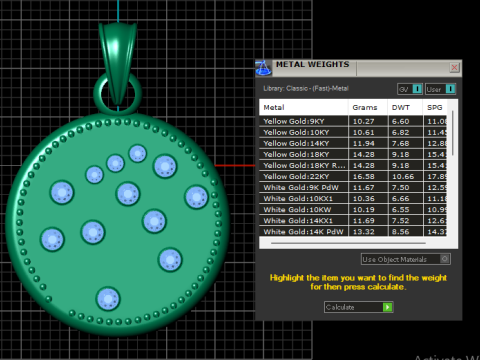Select the Yellow Gold:18KY row

click(353, 154)
